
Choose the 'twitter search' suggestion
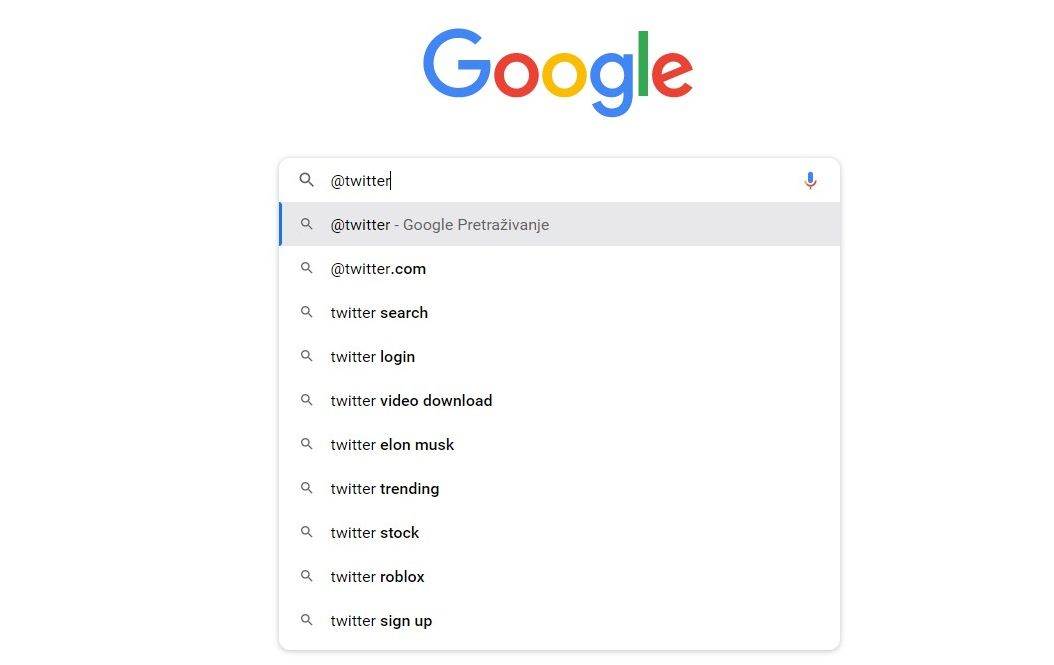[379, 312]
